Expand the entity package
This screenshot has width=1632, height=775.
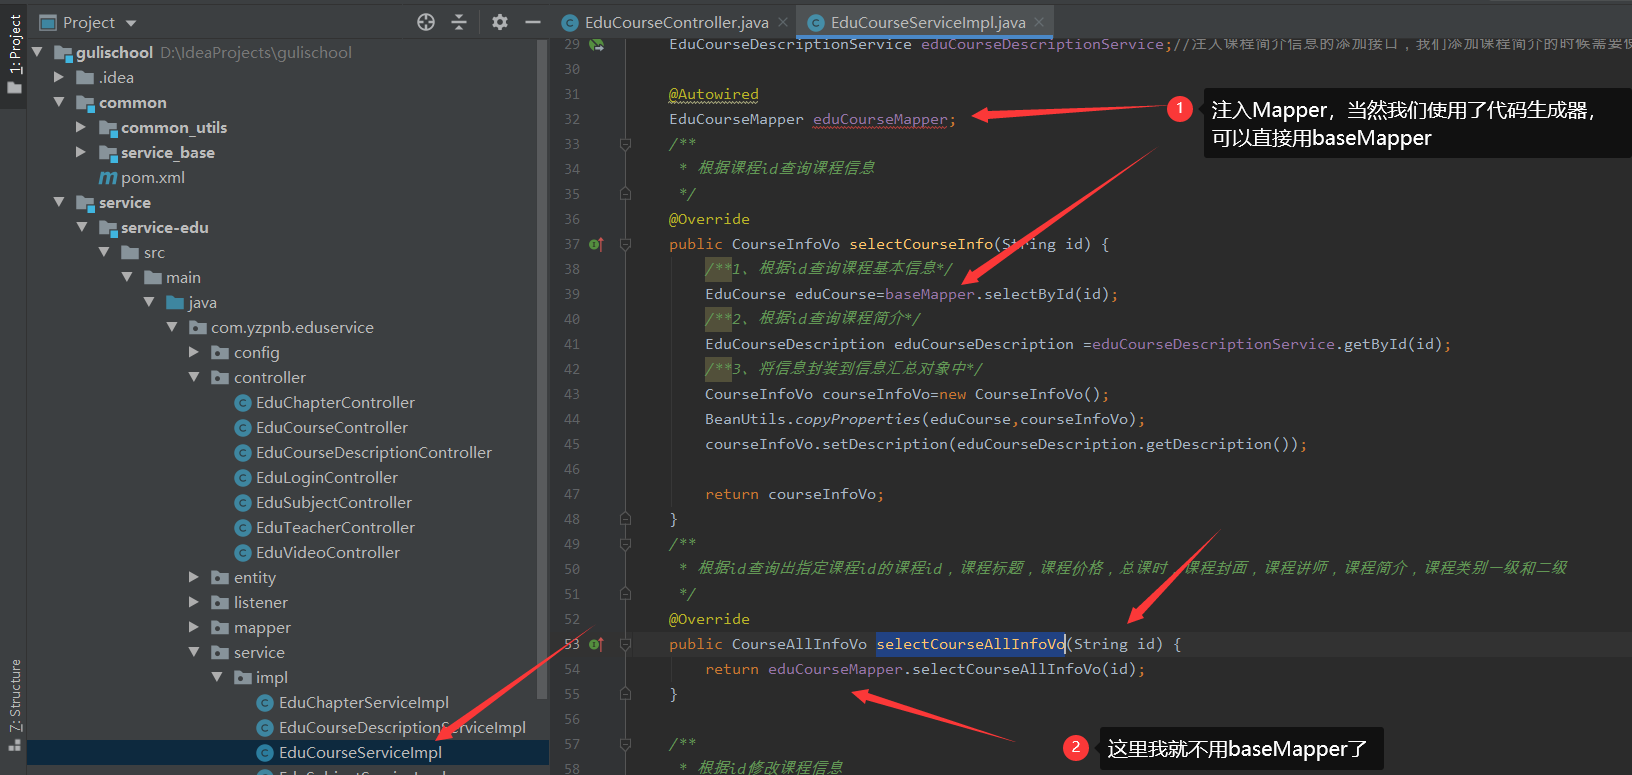point(194,577)
